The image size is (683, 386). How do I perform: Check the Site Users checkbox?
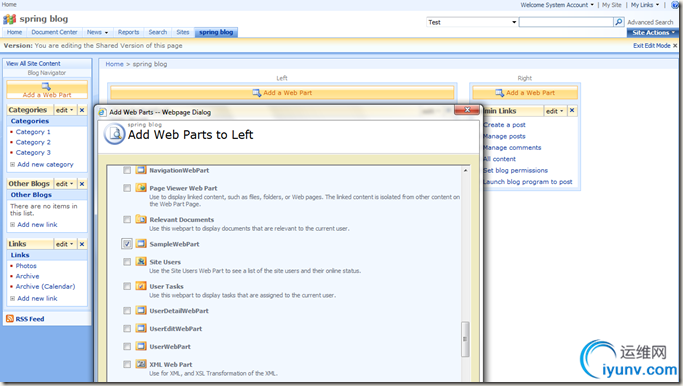[x=127, y=262]
